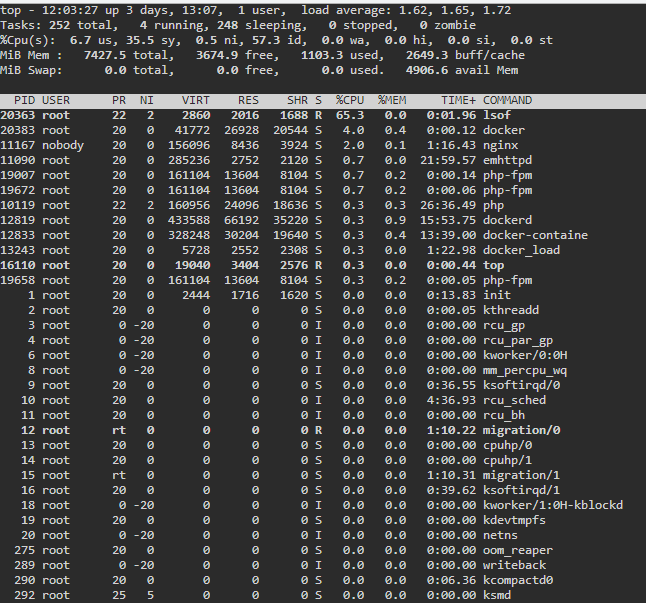Click the docker-containe process name
Image resolution: width=646 pixels, height=603 pixels.
tap(535, 235)
